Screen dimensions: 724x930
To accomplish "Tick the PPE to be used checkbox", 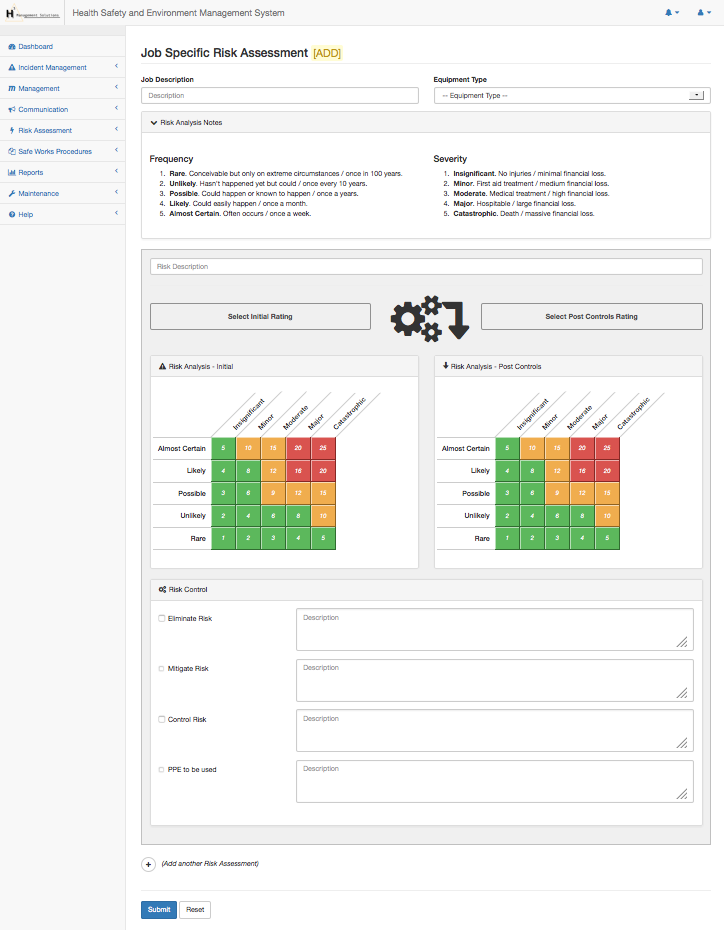I will tap(162, 770).
